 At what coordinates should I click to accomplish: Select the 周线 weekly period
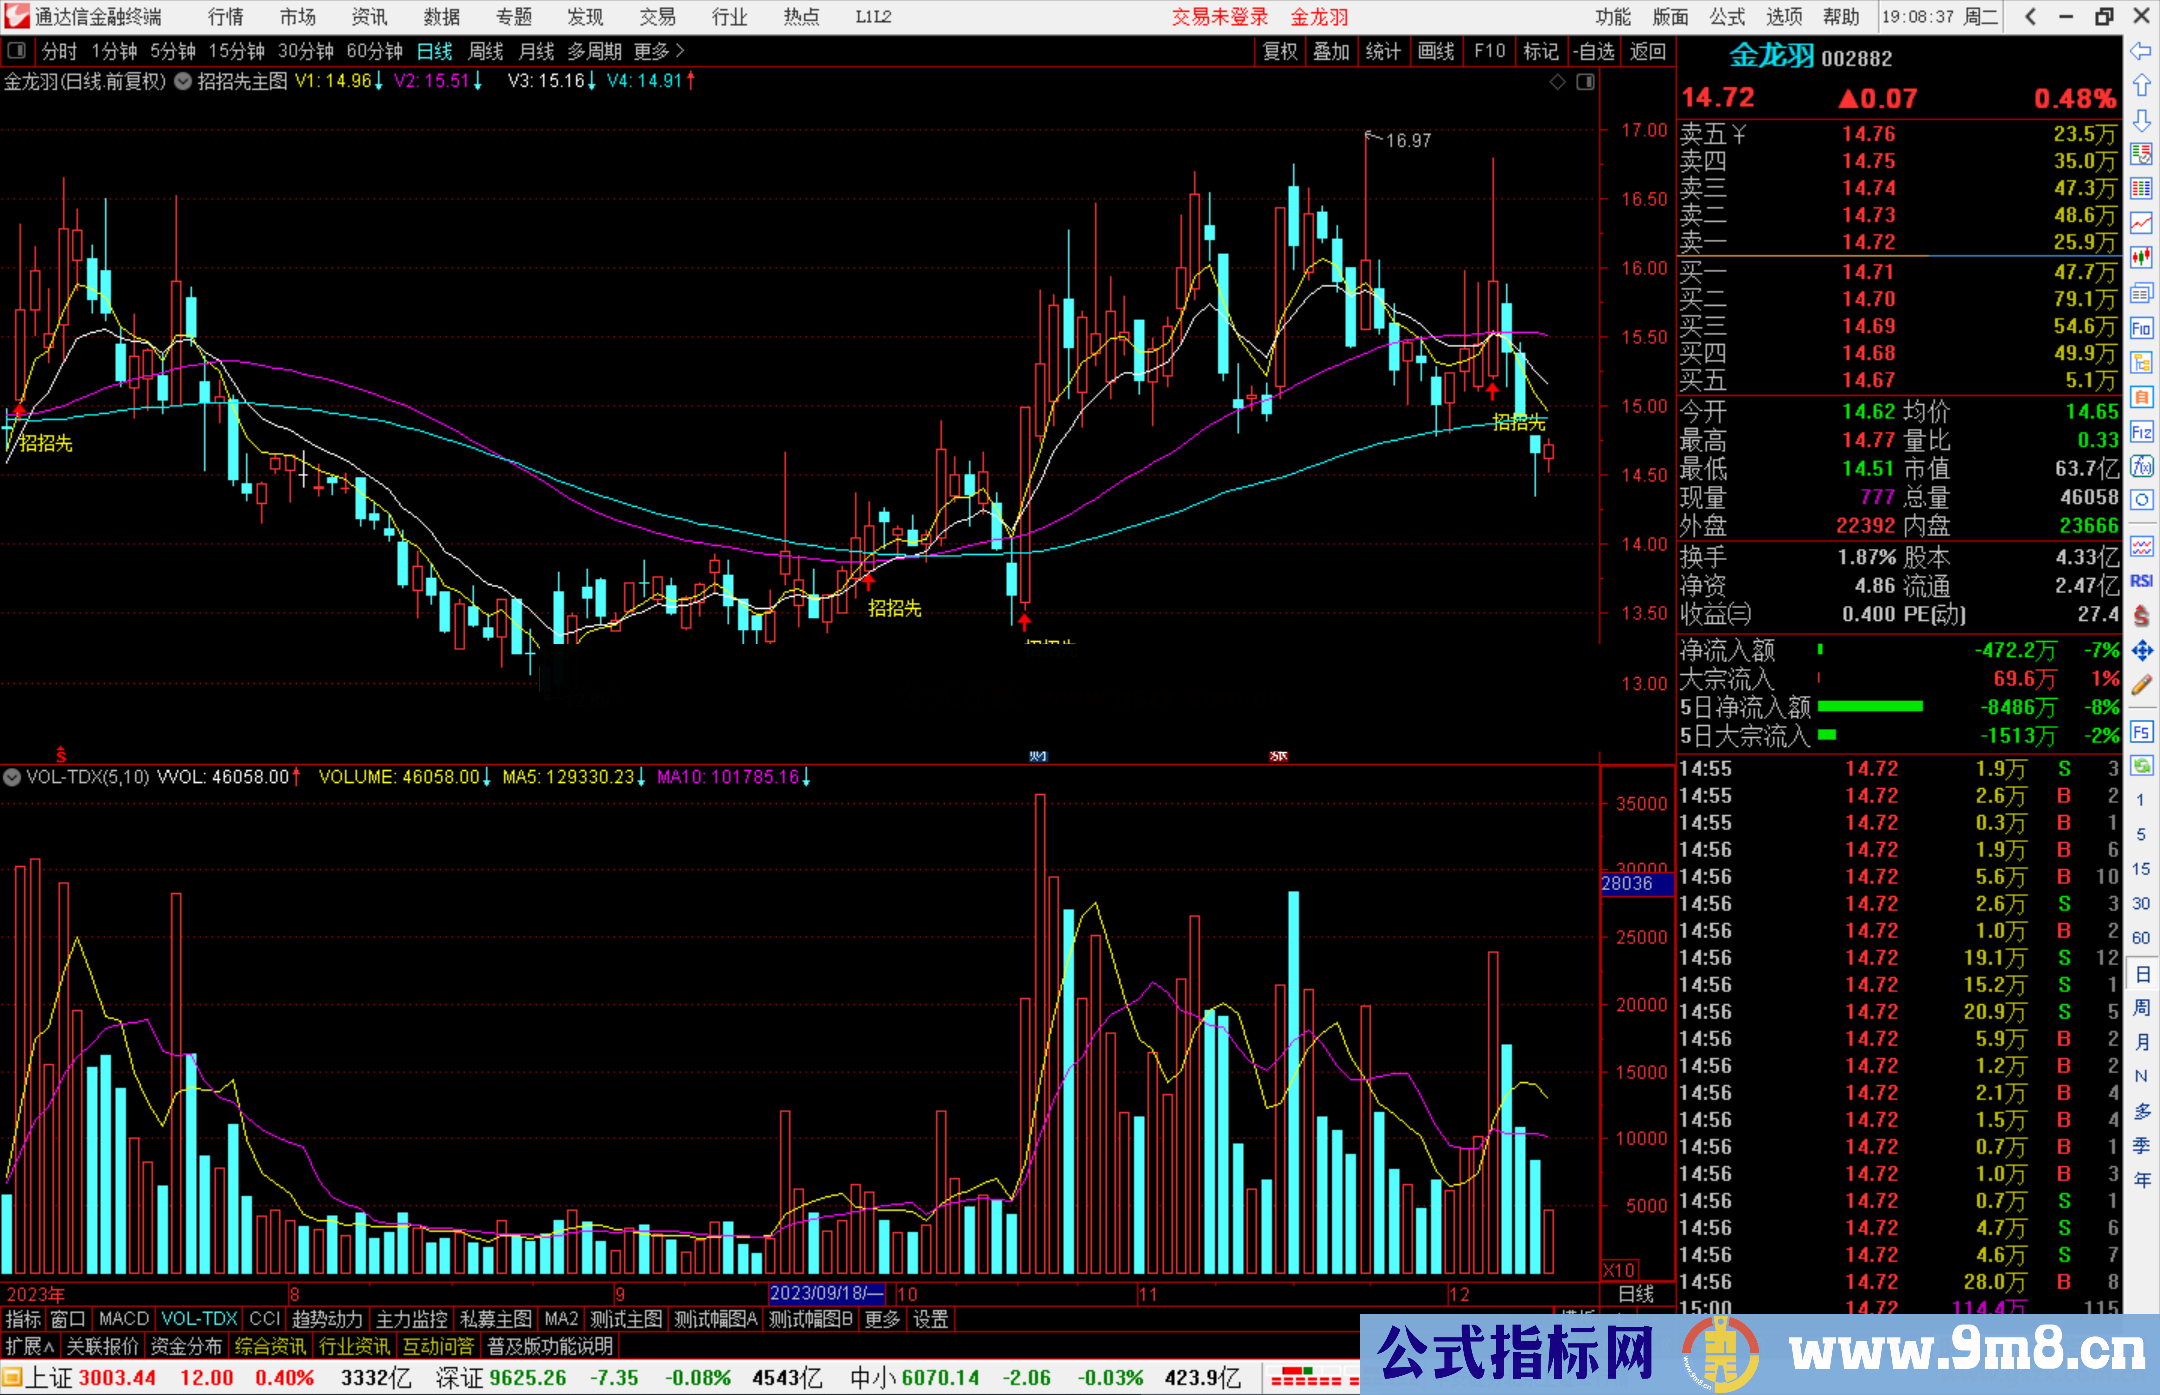(x=486, y=51)
